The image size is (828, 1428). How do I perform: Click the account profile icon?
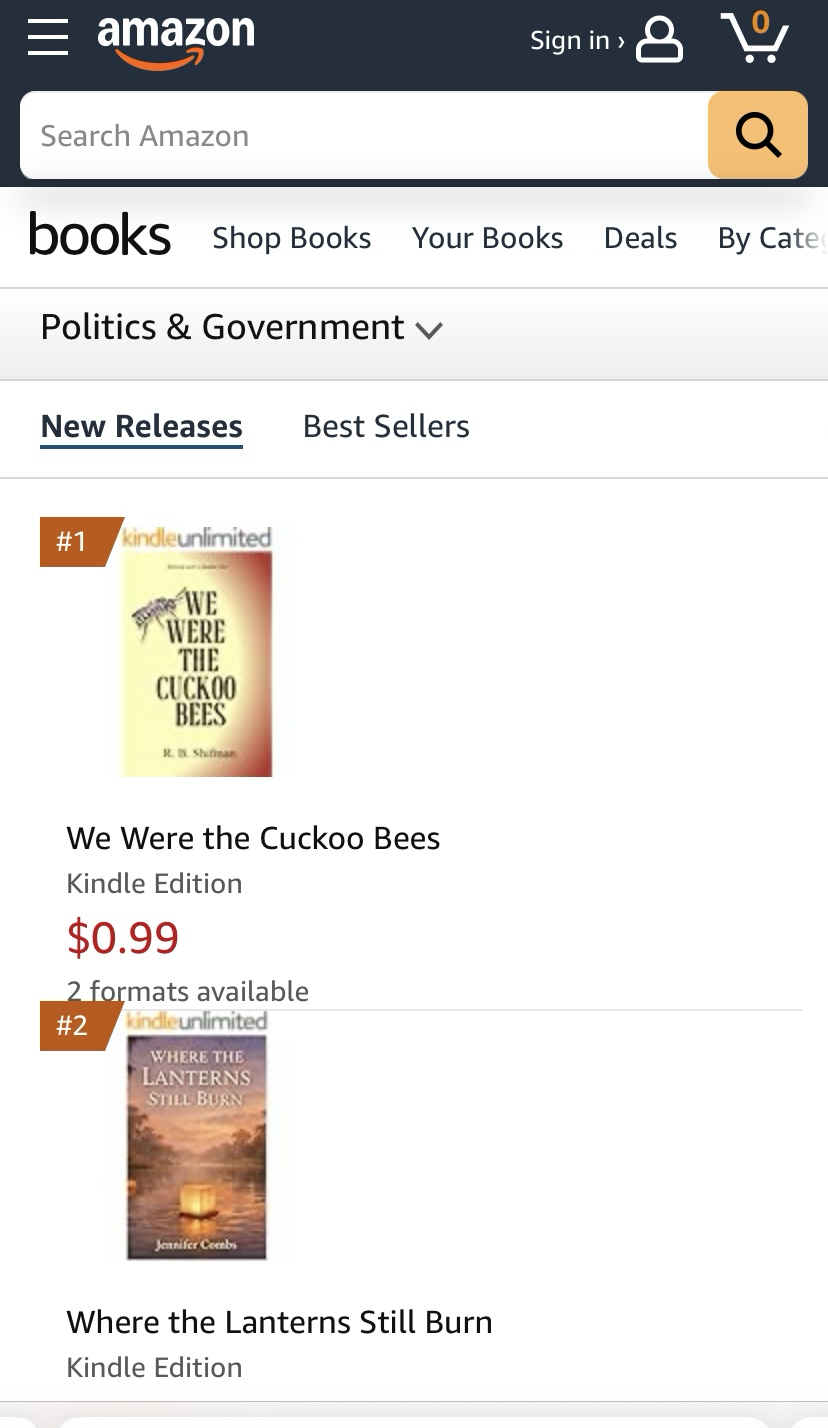click(659, 40)
